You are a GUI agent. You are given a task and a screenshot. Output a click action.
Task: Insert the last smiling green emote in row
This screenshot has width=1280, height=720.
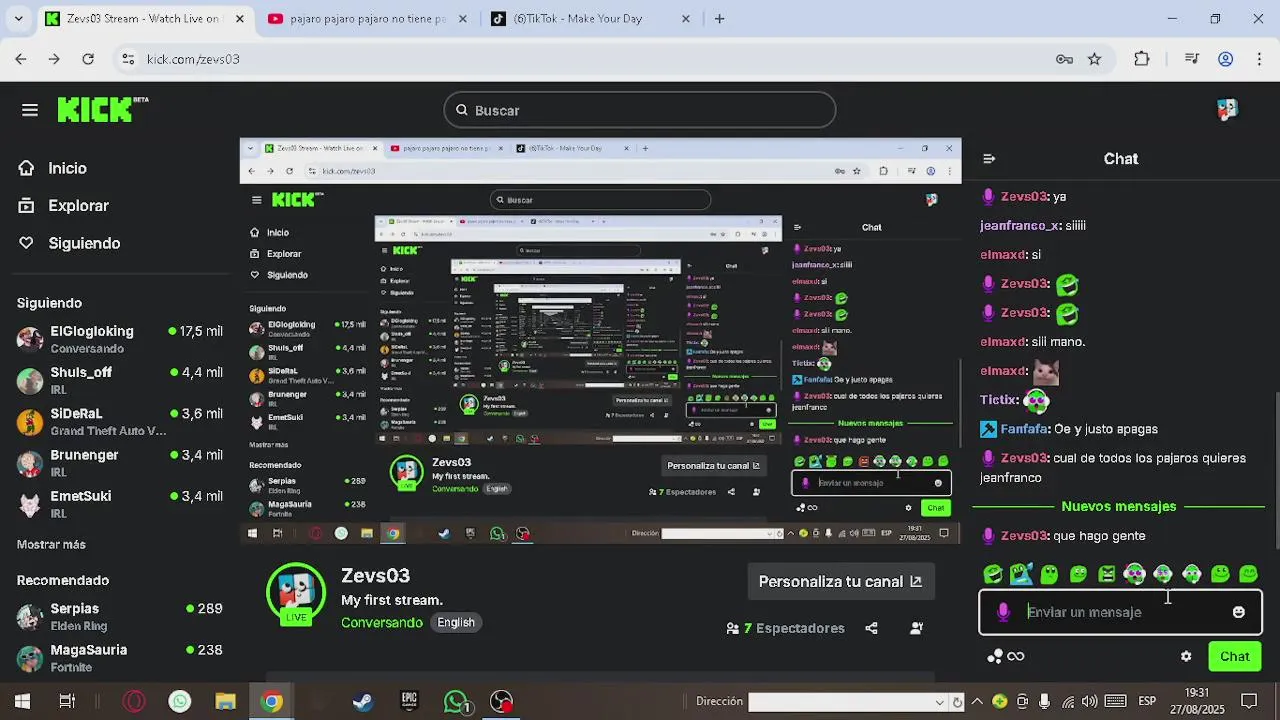pyautogui.click(x=1248, y=574)
